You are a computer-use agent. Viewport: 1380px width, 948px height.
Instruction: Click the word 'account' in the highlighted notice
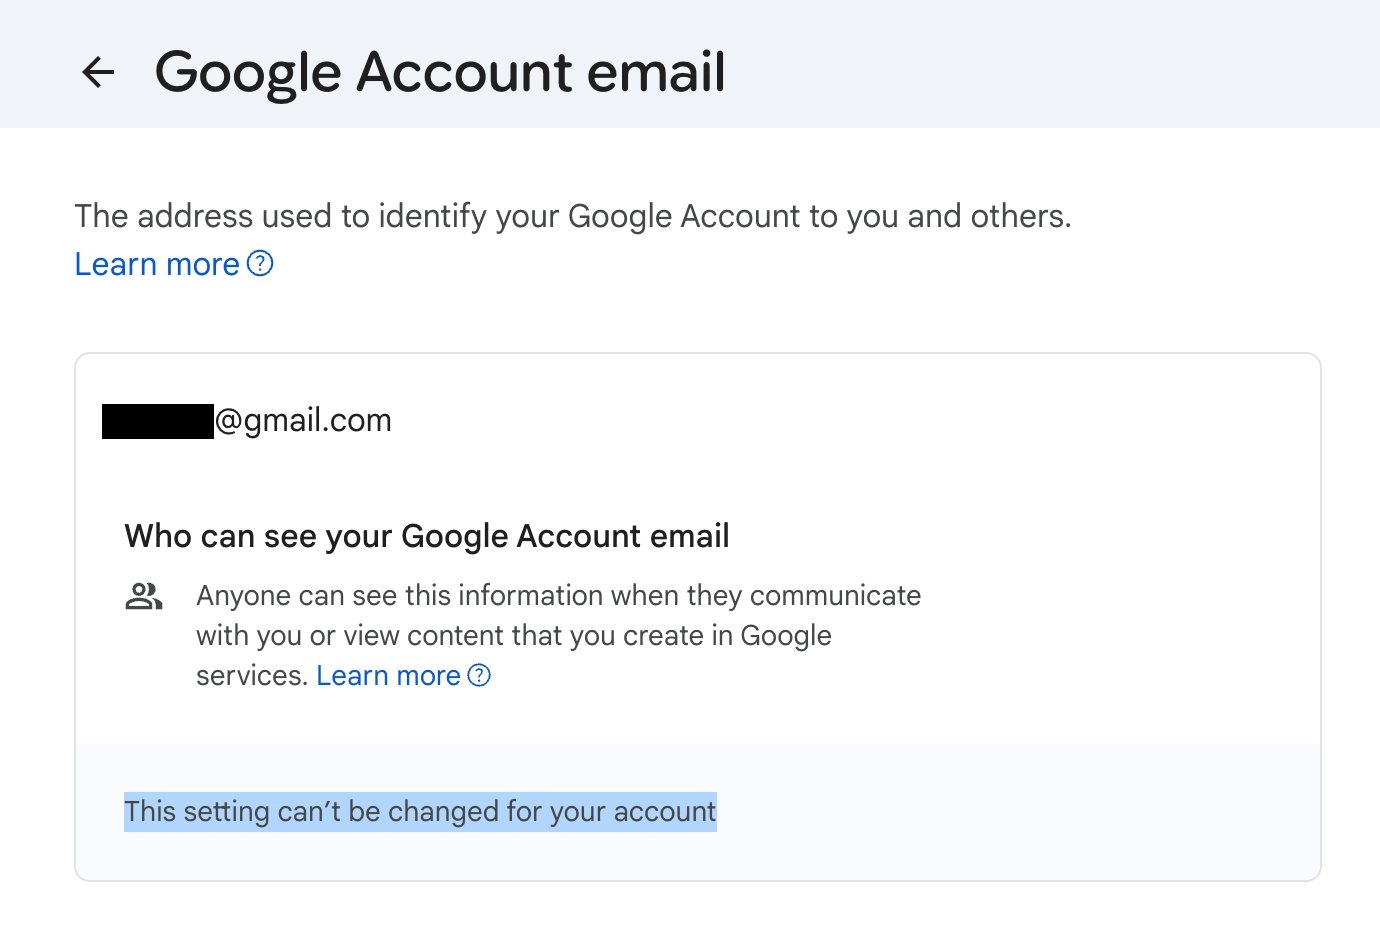point(665,811)
